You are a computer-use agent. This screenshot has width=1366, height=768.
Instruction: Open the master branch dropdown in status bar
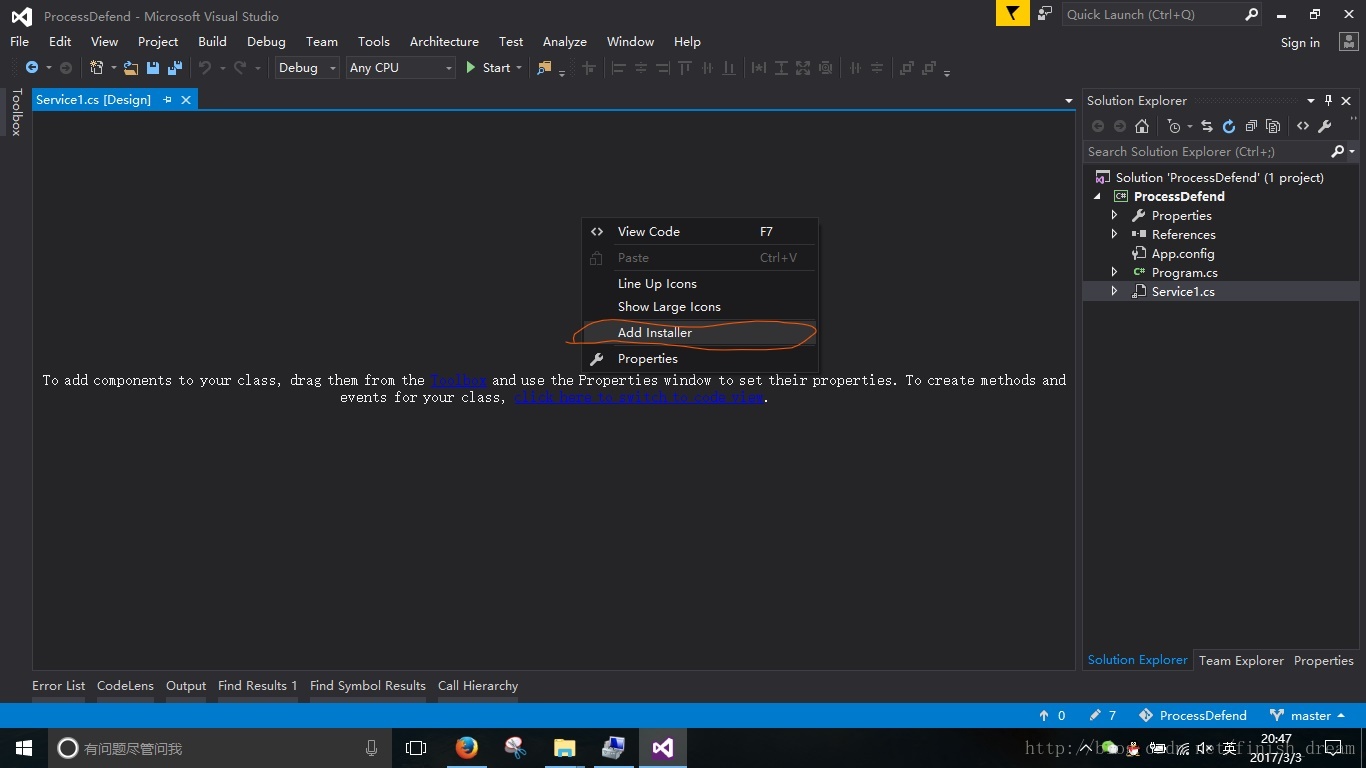[1306, 715]
